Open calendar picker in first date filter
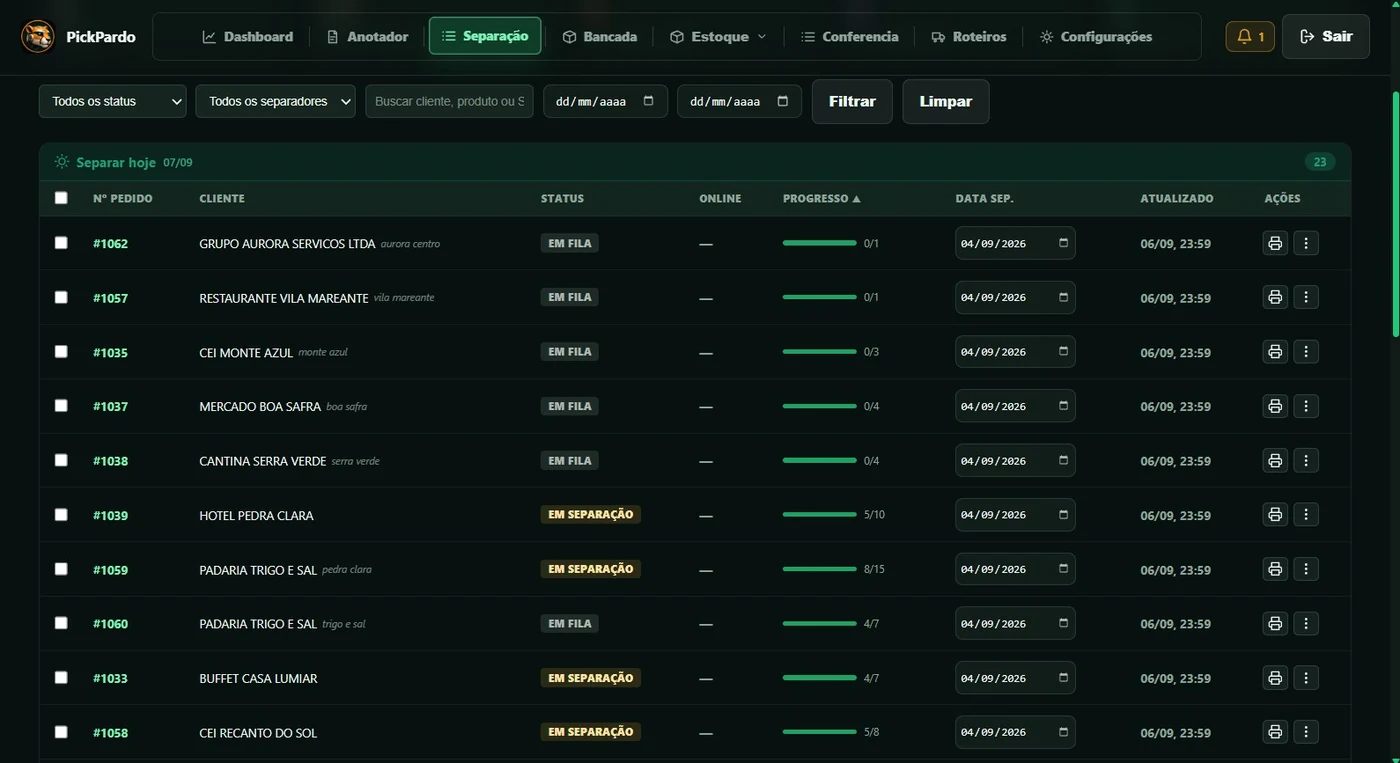The width and height of the screenshot is (1400, 763). (649, 101)
